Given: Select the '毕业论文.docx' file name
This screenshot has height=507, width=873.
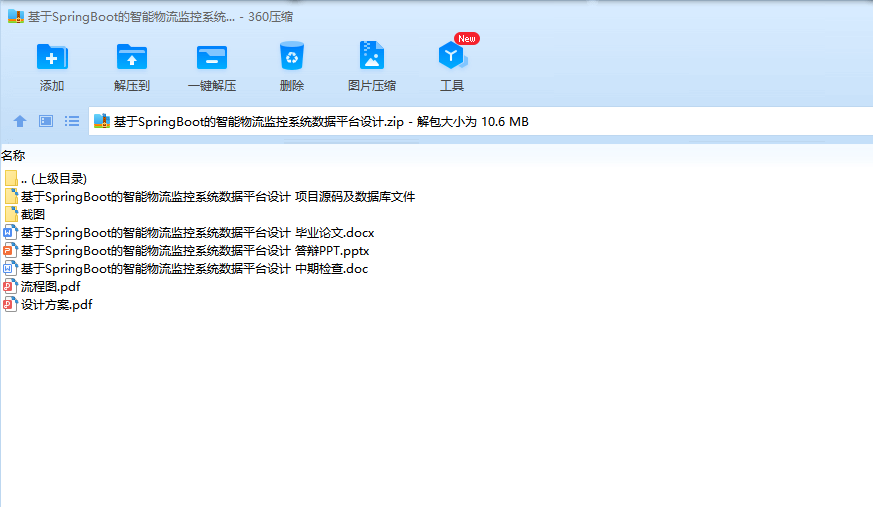Looking at the screenshot, I should [x=198, y=233].
